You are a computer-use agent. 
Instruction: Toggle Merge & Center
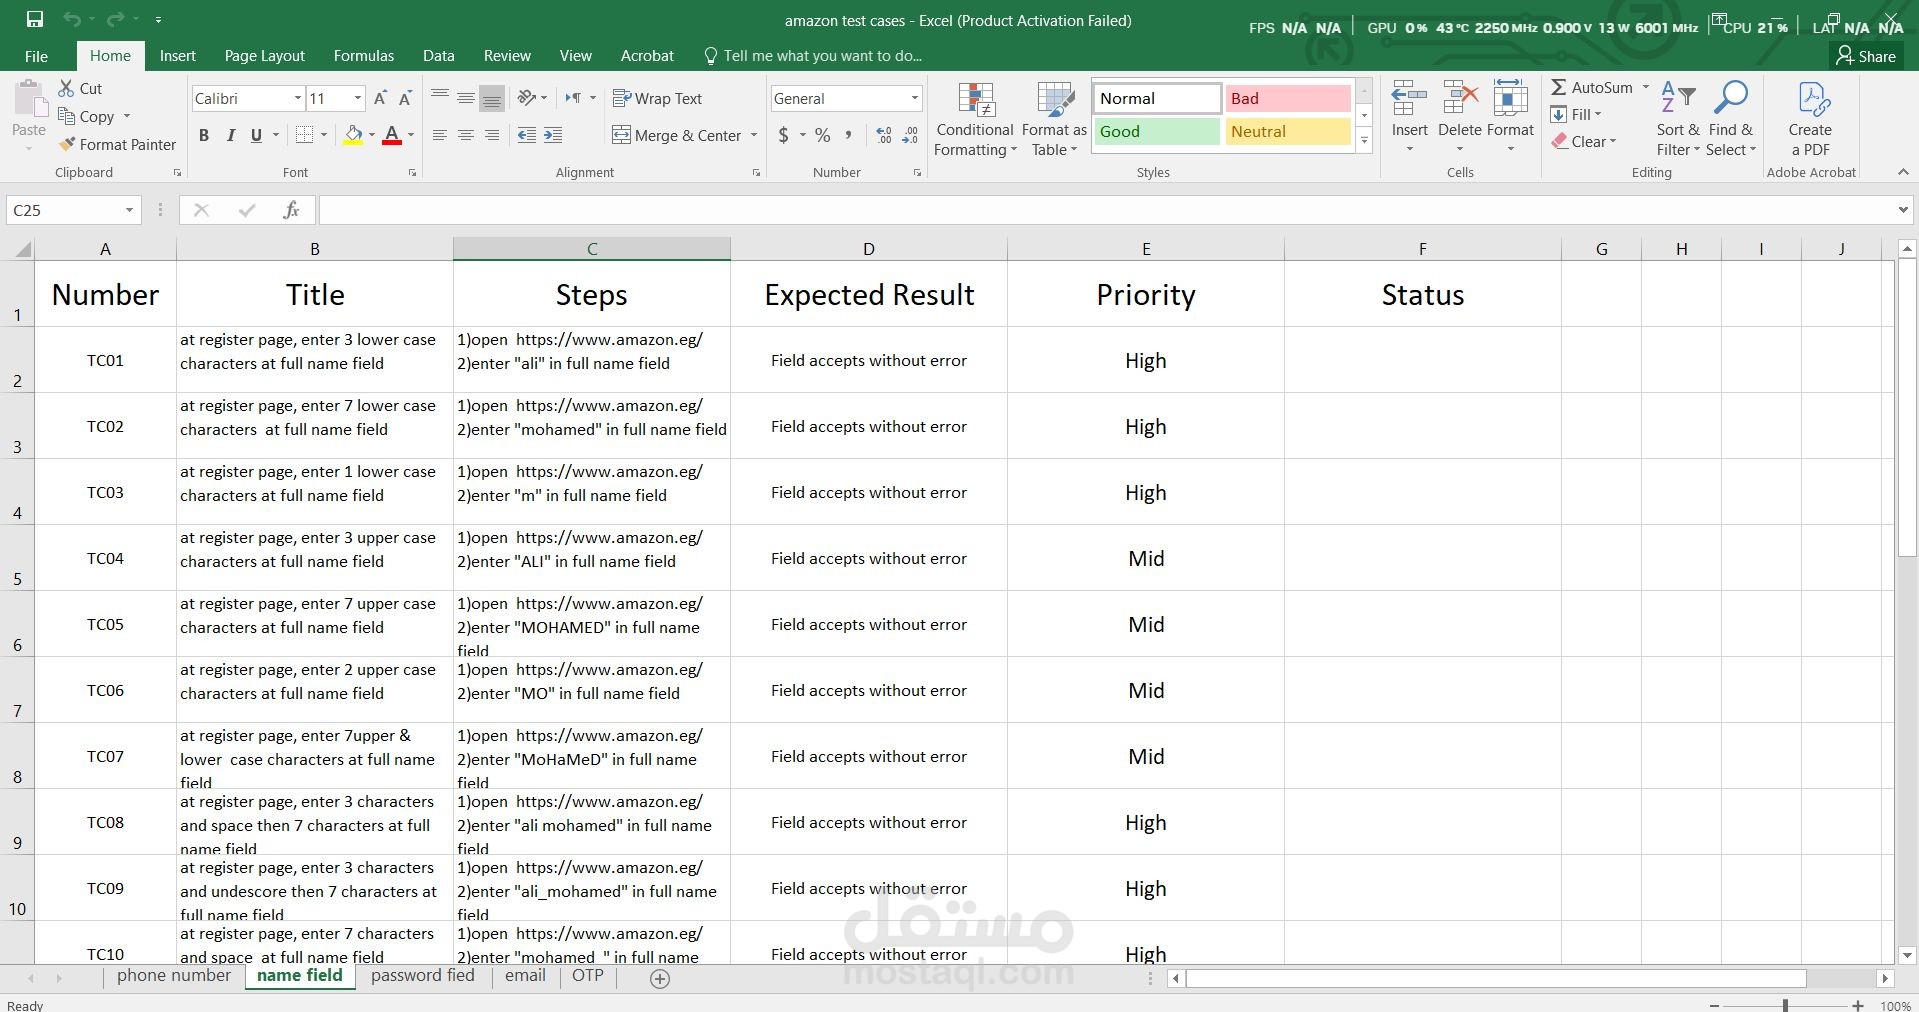(676, 135)
